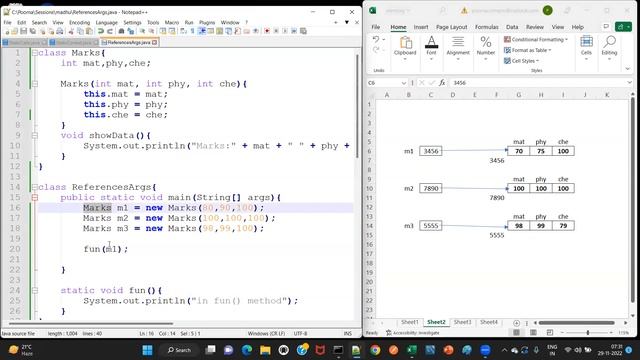Screen dimensions: 640x360
Task: Open the Notepad++ Macro menu
Action: point(172,22)
